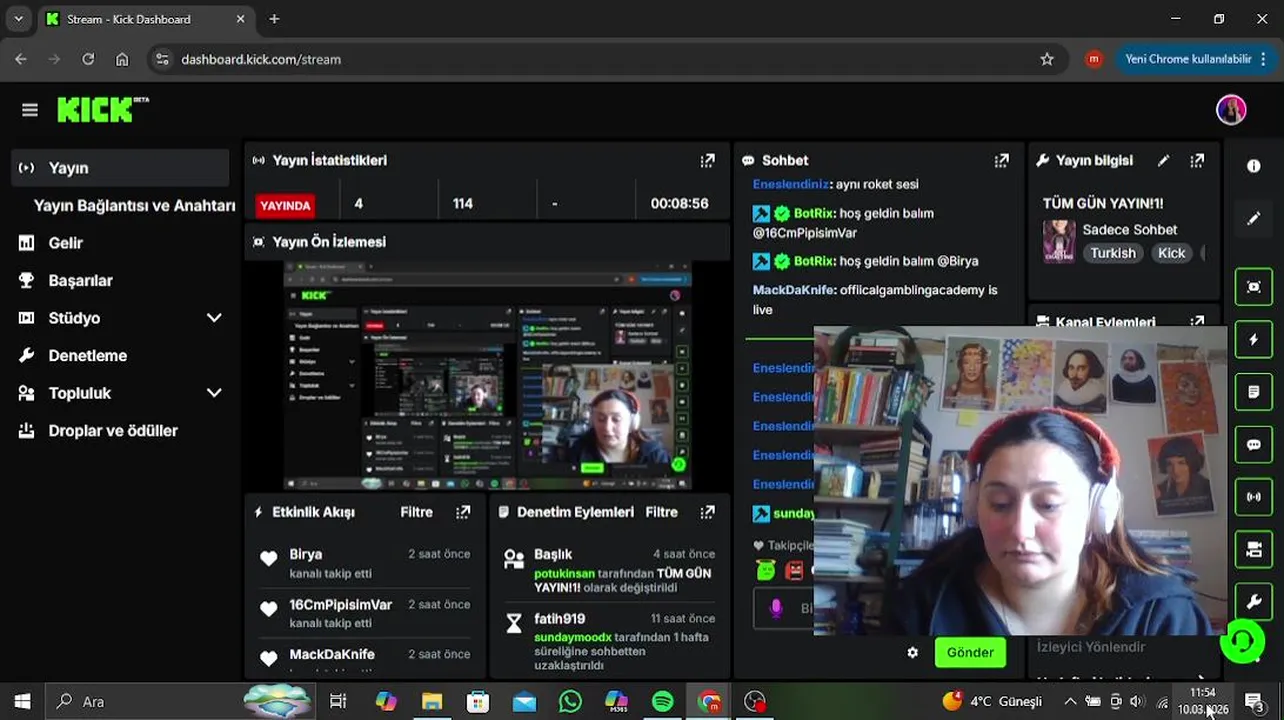Click the Kick tag in Yayın bilgisi
Viewport: 1284px width, 720px height.
(x=1171, y=253)
